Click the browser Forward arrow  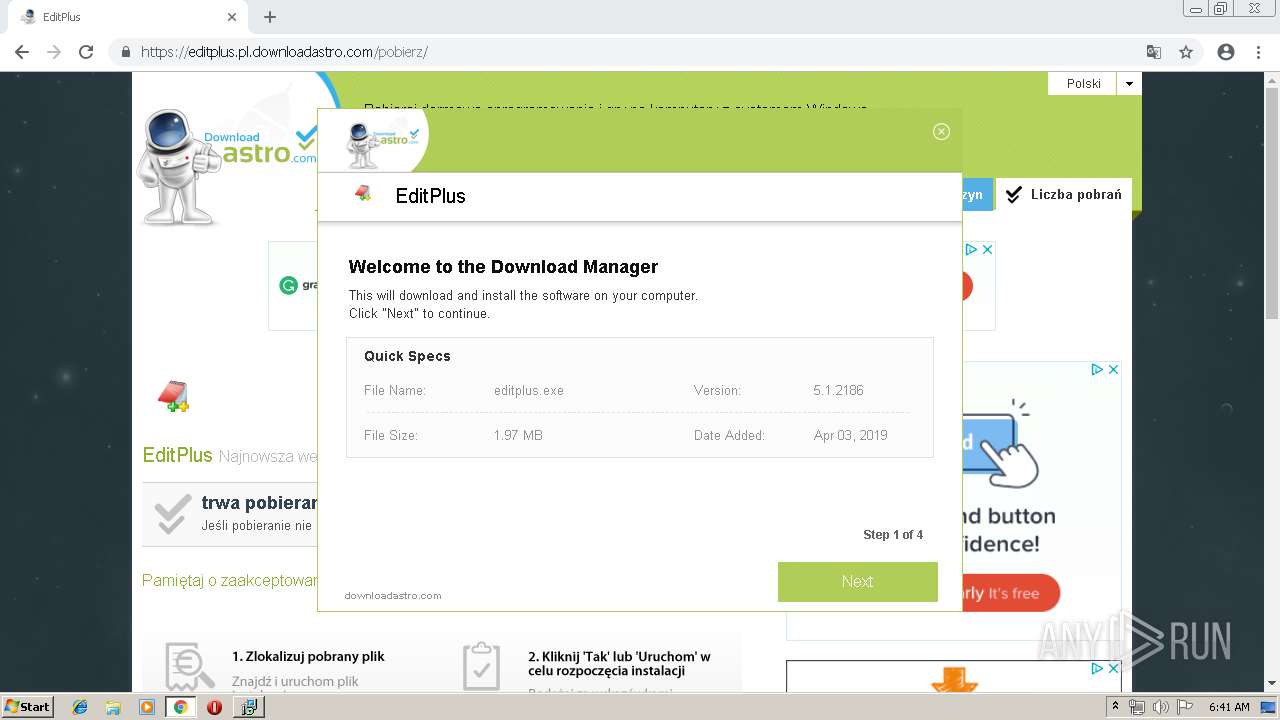[x=54, y=52]
